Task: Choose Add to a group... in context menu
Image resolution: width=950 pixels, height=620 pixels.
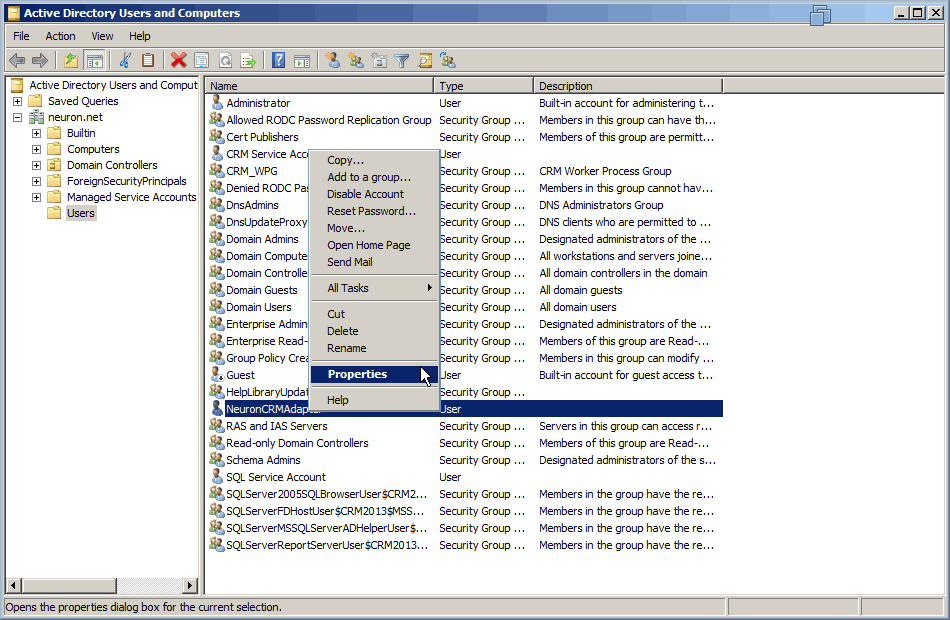Action: click(x=374, y=177)
